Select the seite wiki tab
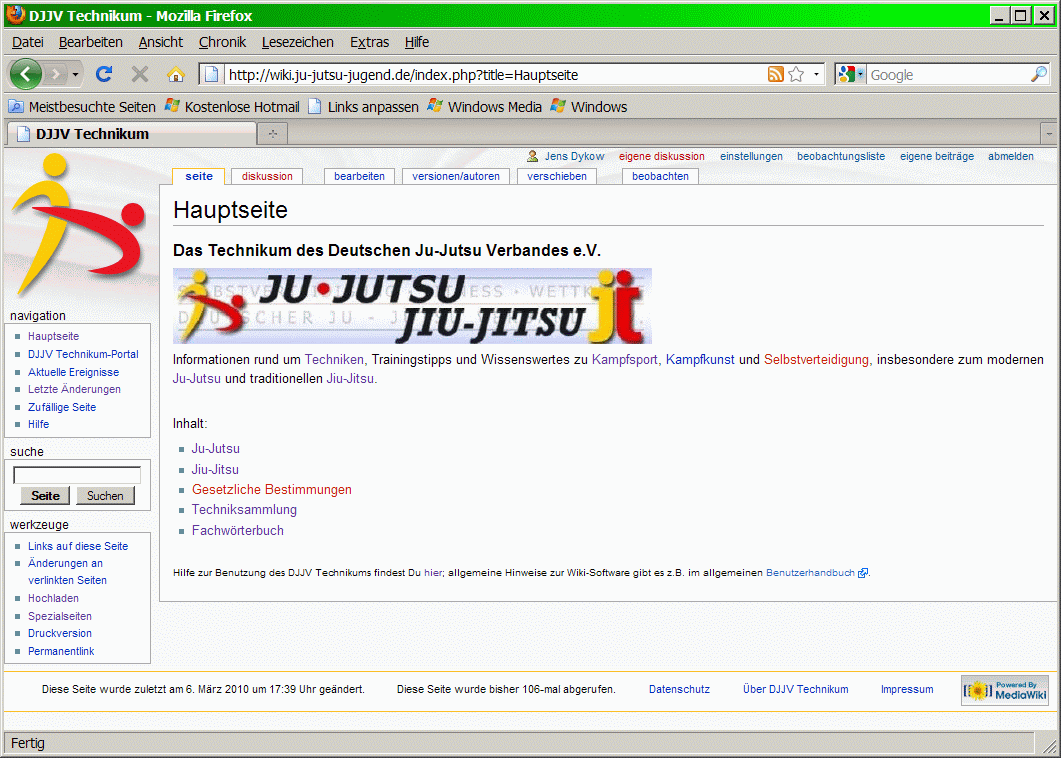This screenshot has width=1061, height=758. pos(199,176)
